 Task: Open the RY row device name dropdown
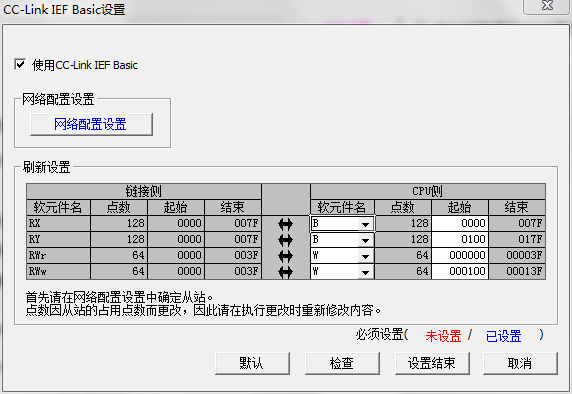[x=365, y=240]
